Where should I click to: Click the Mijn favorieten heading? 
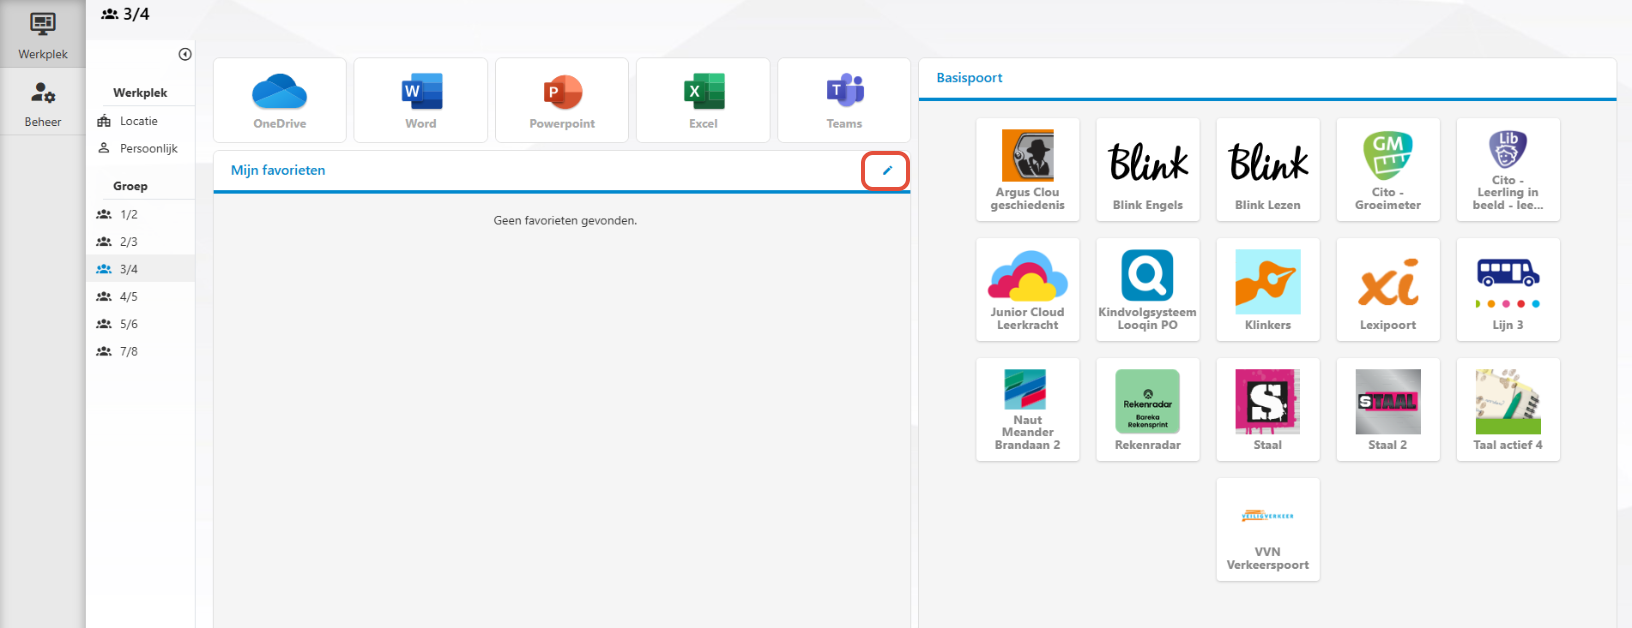[x=278, y=171]
